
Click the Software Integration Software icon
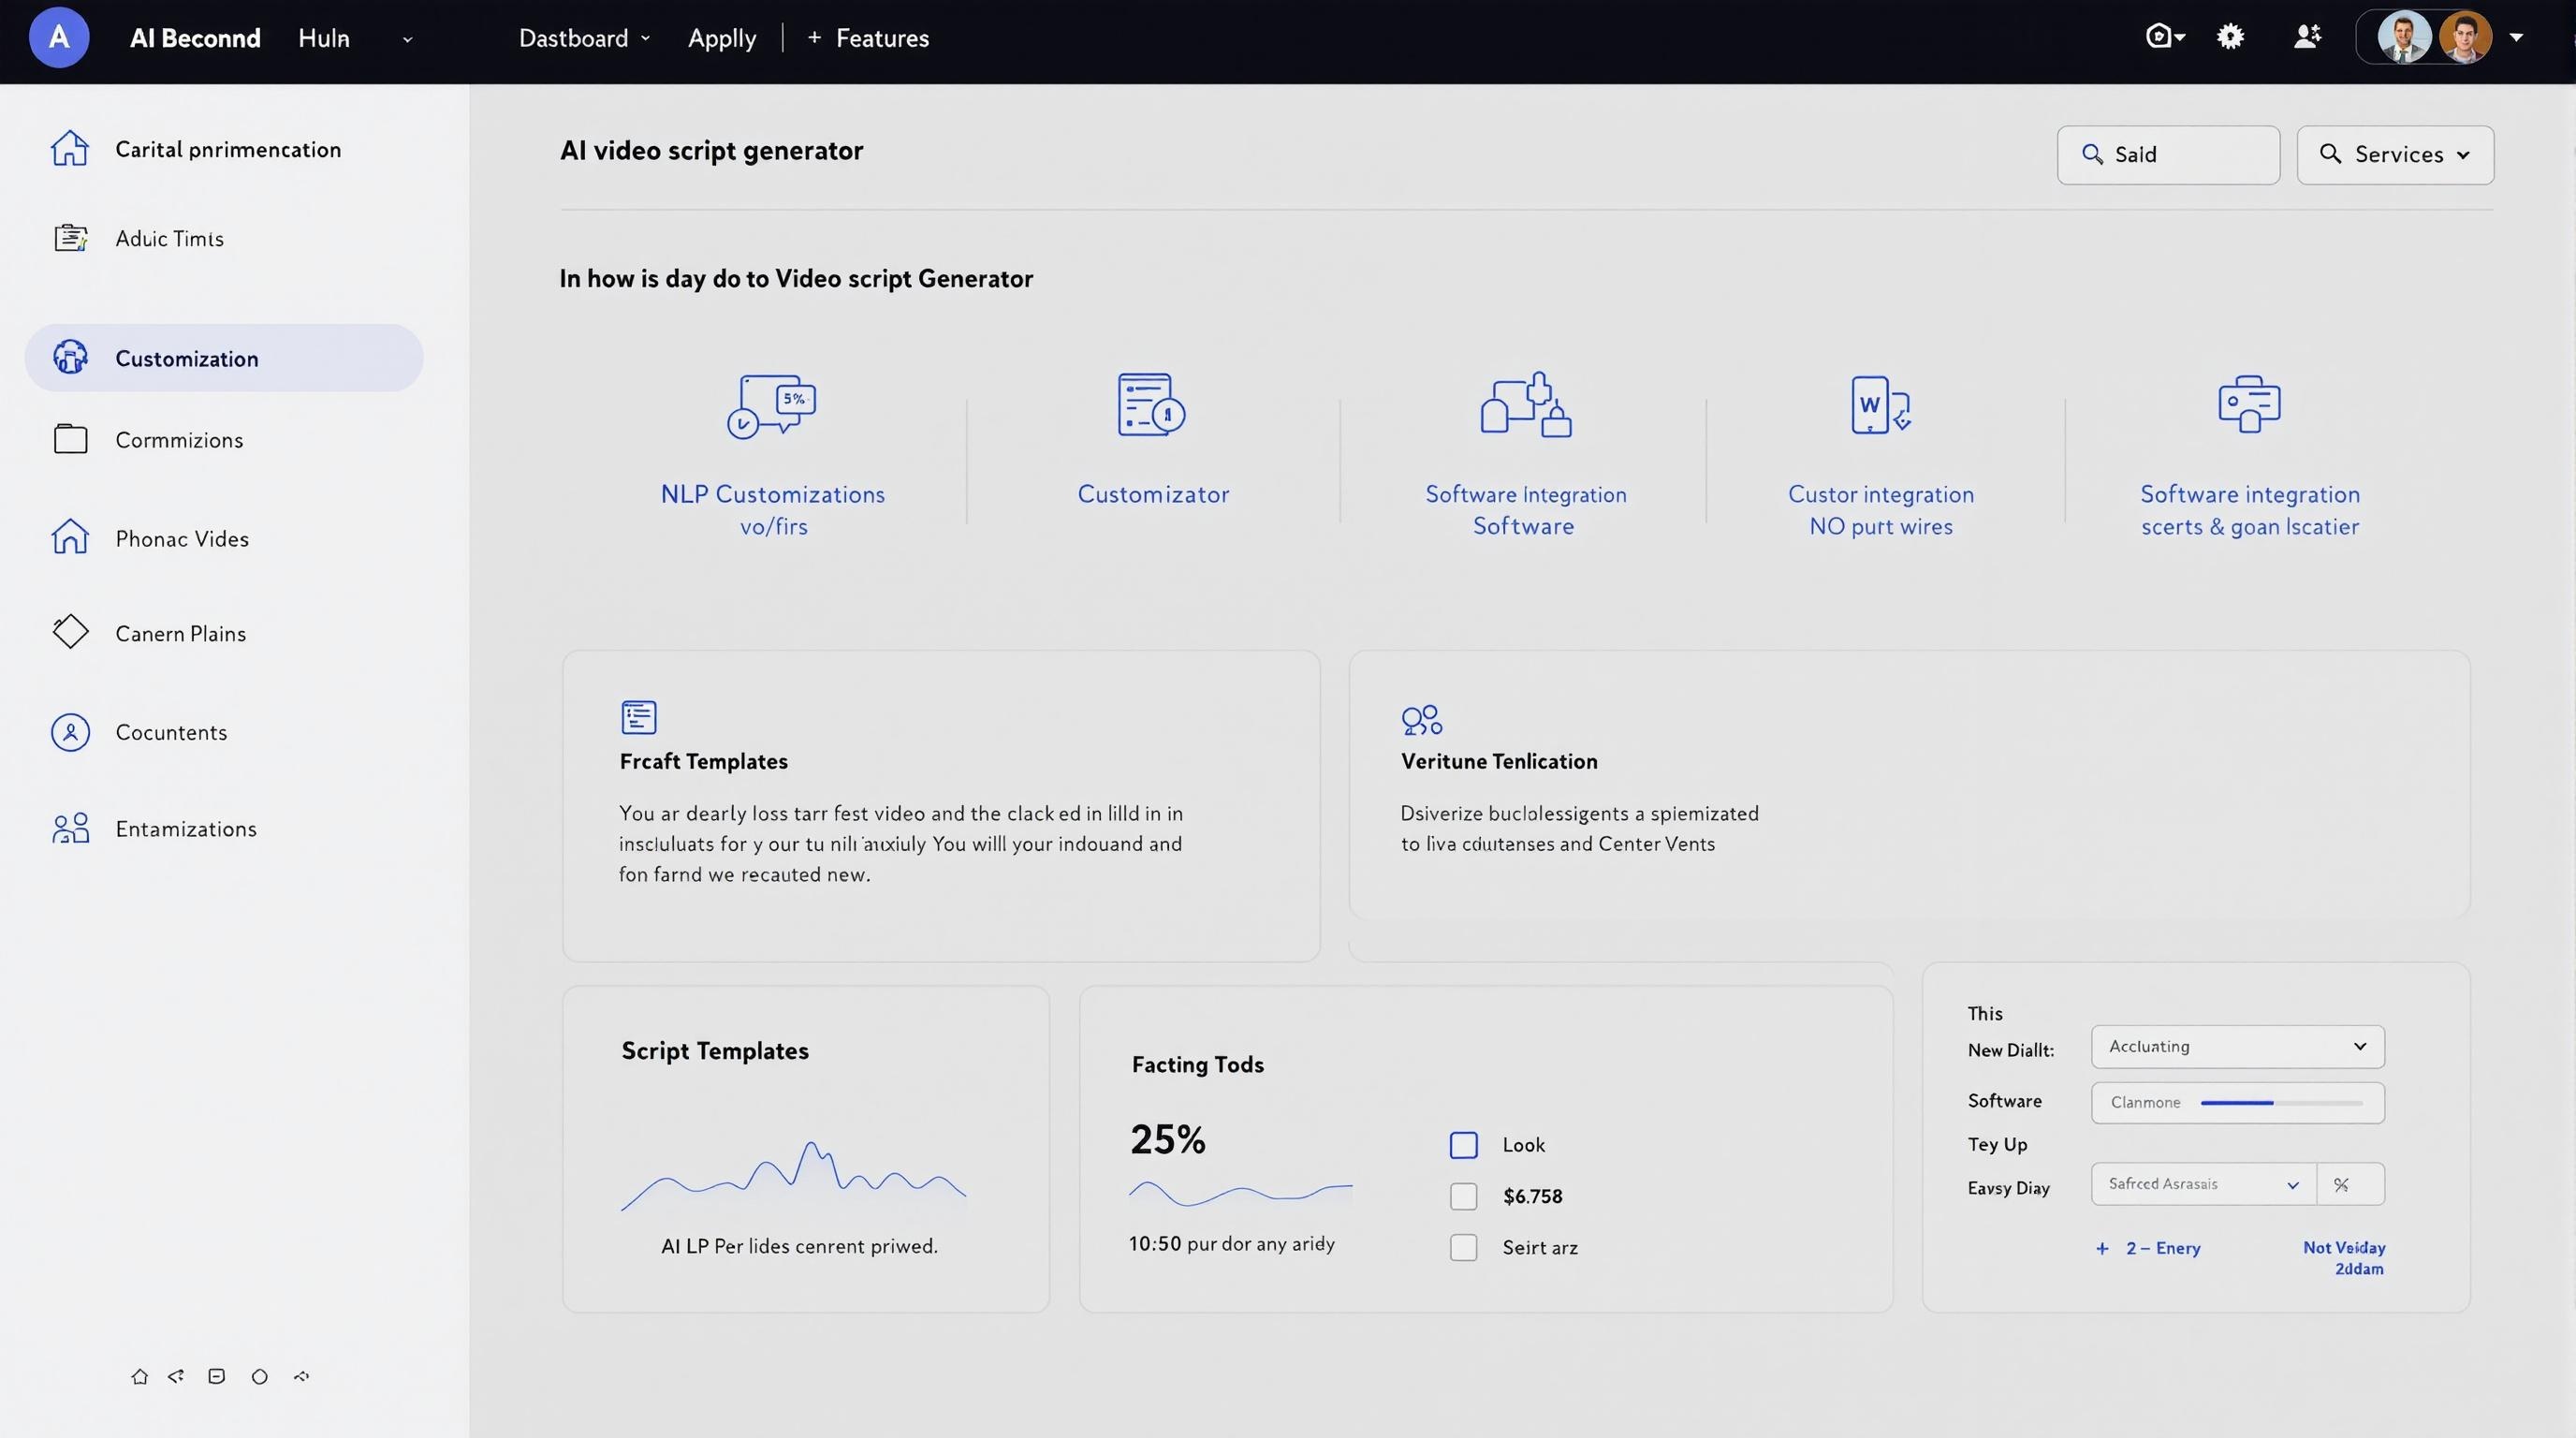click(x=1525, y=404)
